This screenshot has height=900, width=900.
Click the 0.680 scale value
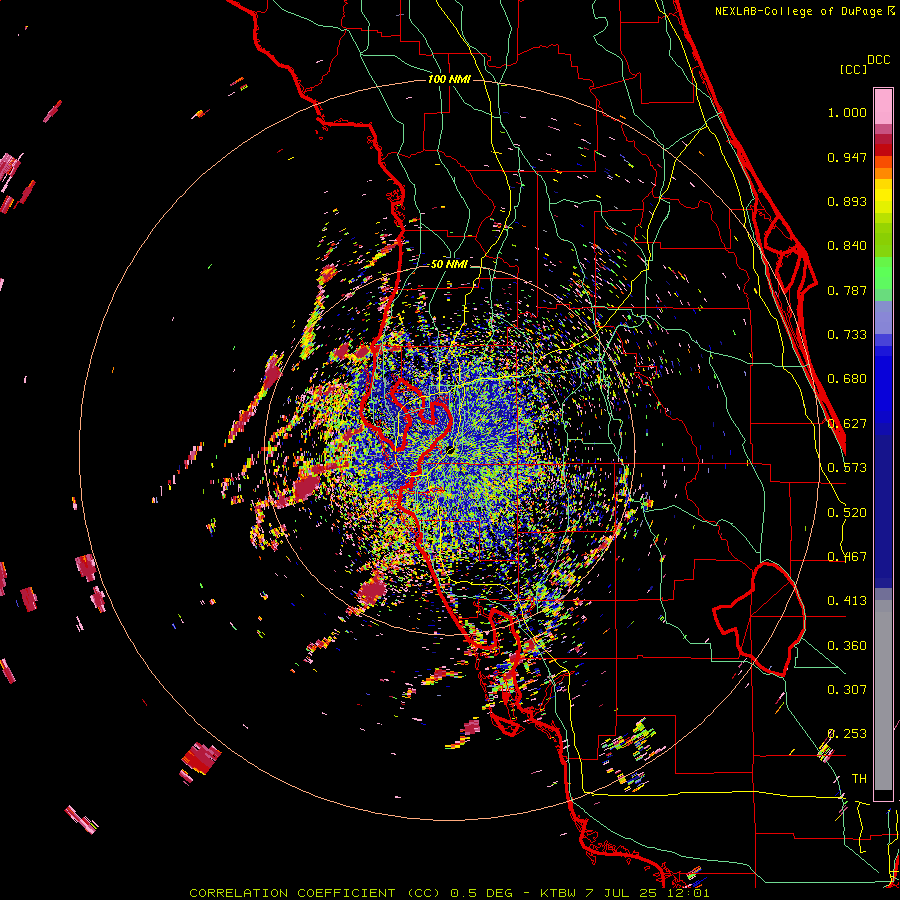click(x=847, y=379)
